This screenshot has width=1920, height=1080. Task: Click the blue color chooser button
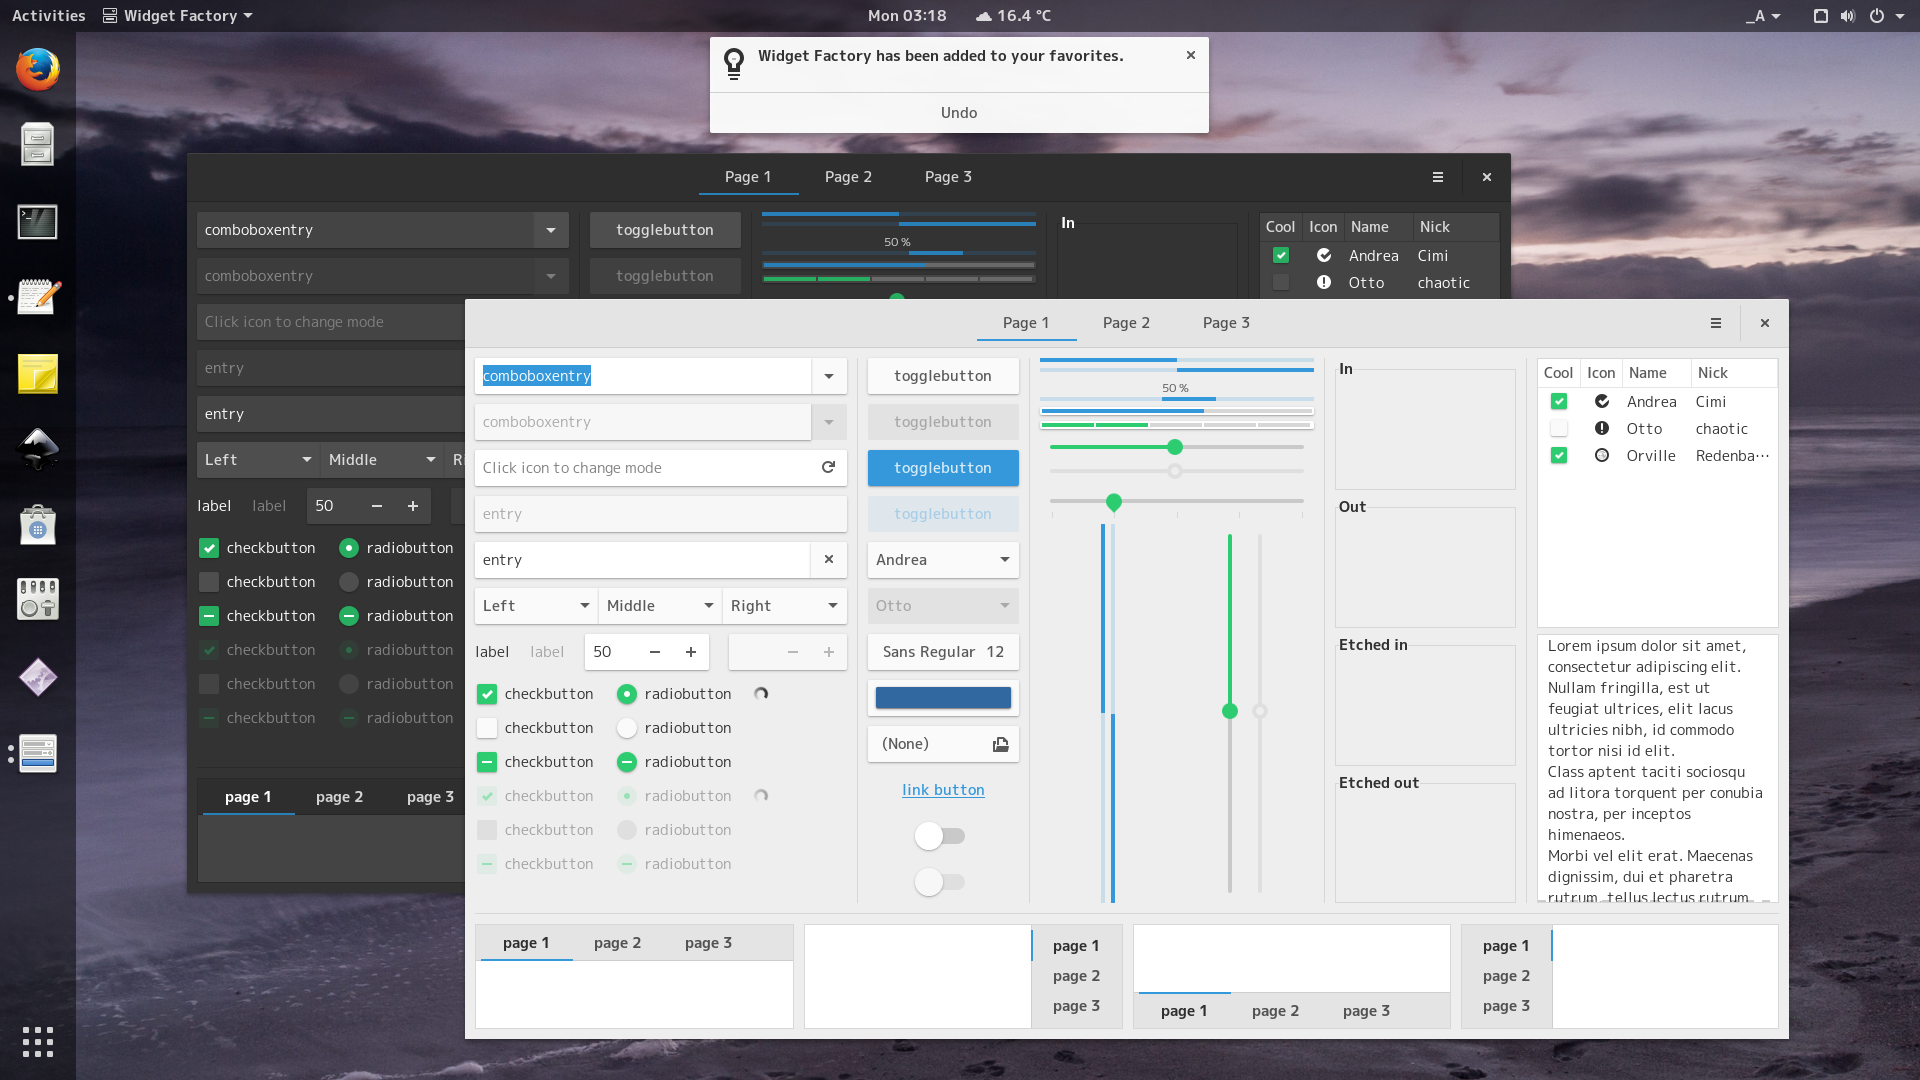pos(942,698)
